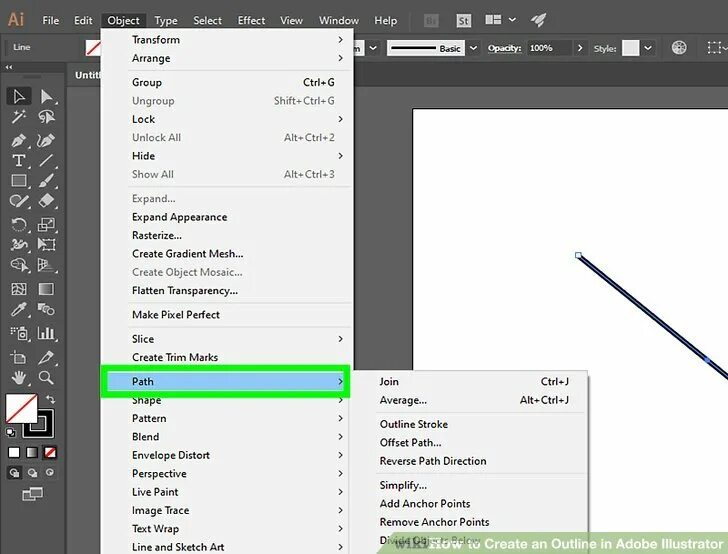Image resolution: width=728 pixels, height=554 pixels.
Task: Select the Shape Builder tool
Action: [19, 265]
